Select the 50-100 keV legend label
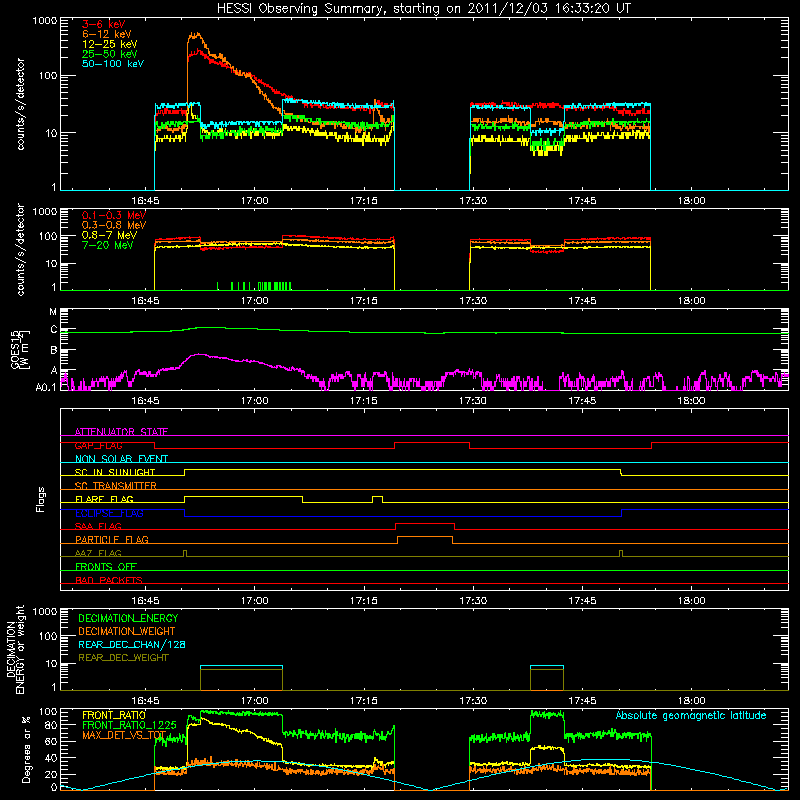 (x=113, y=64)
